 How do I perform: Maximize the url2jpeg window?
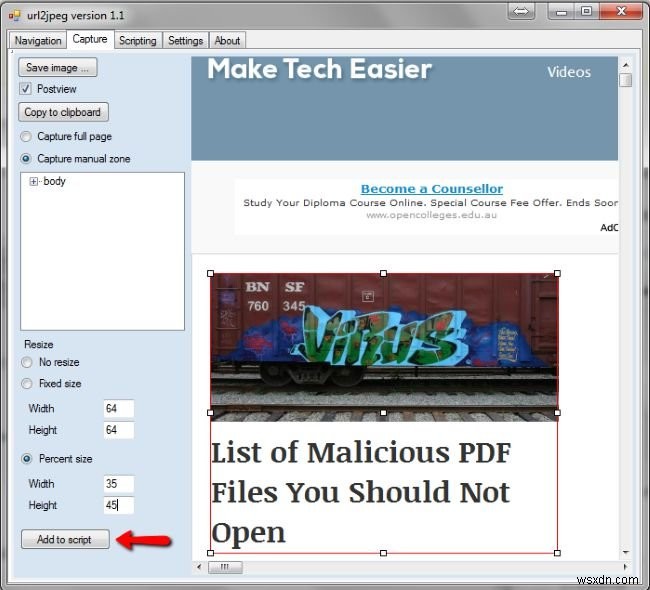point(586,11)
